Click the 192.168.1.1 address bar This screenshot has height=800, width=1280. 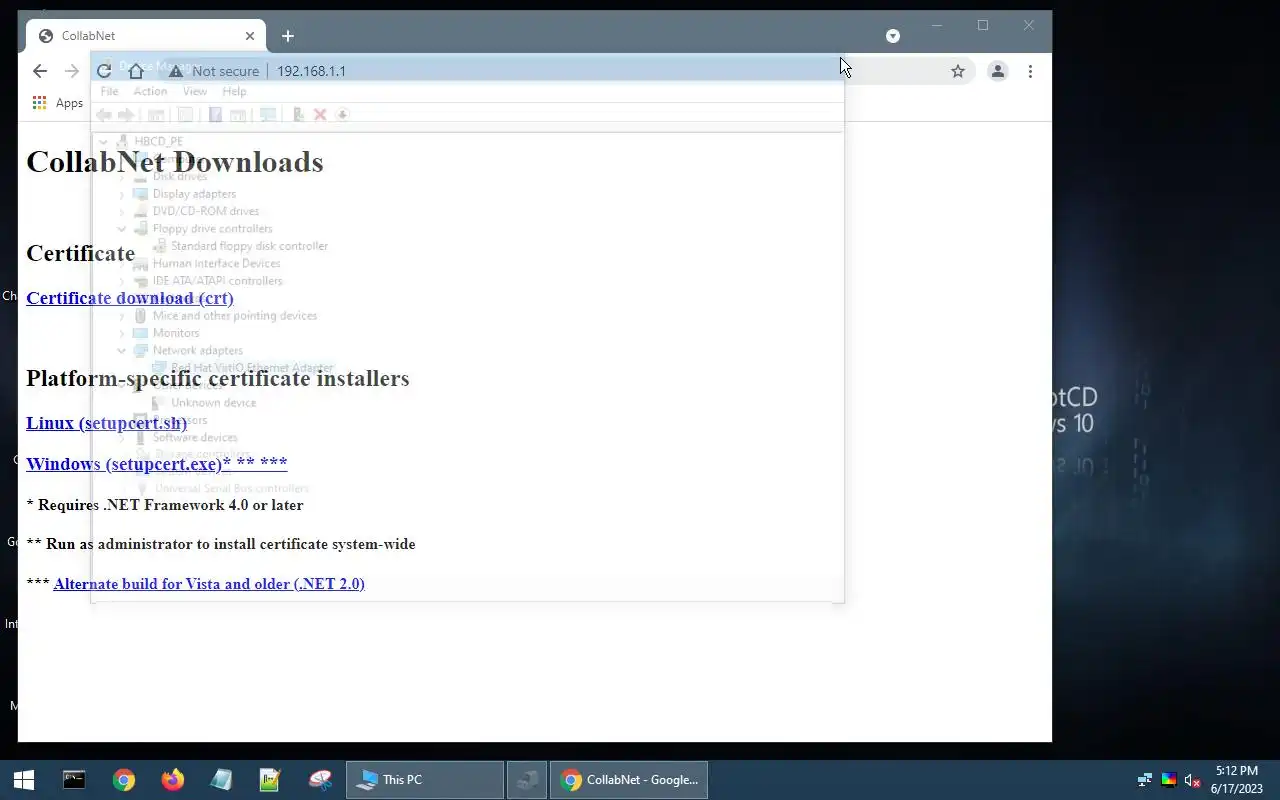coord(311,71)
